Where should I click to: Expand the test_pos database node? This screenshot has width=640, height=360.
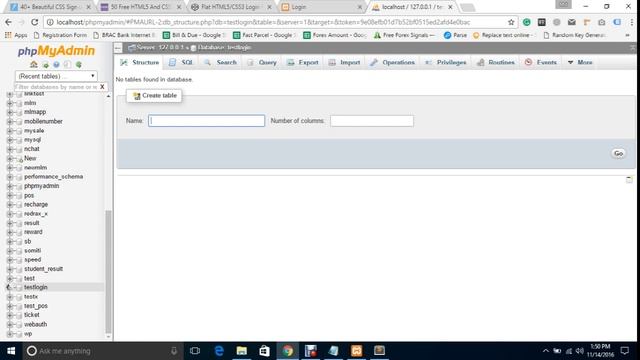pos(10,306)
